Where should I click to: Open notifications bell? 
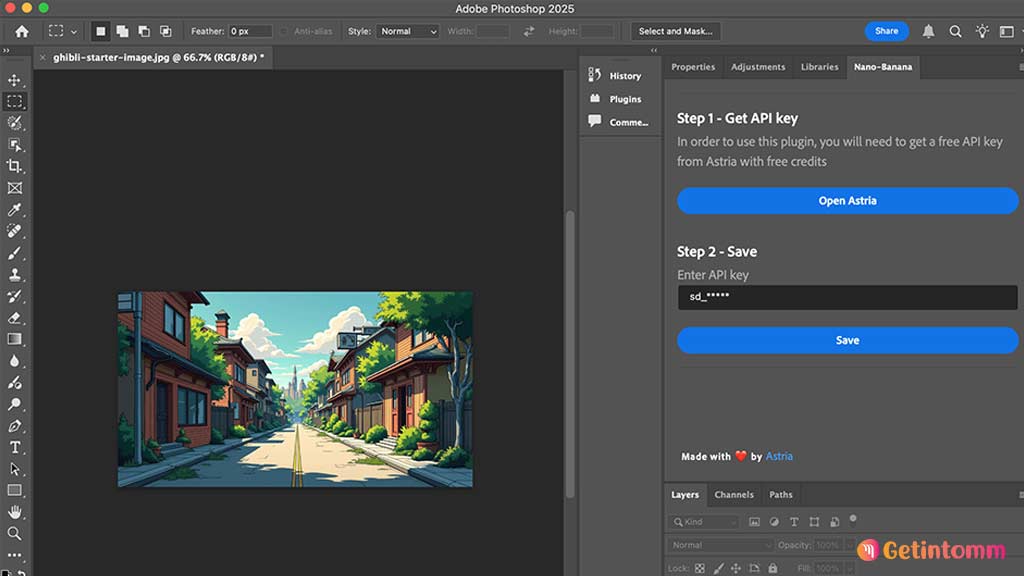click(928, 31)
